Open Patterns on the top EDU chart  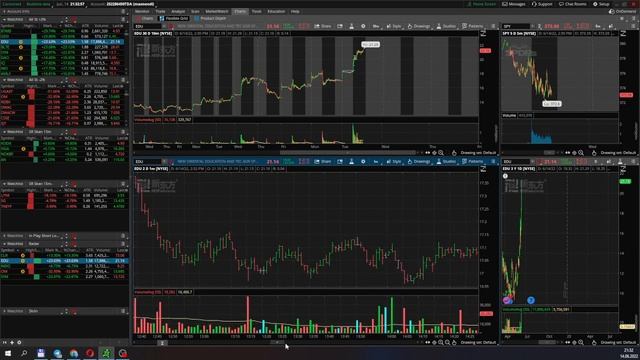point(473,26)
